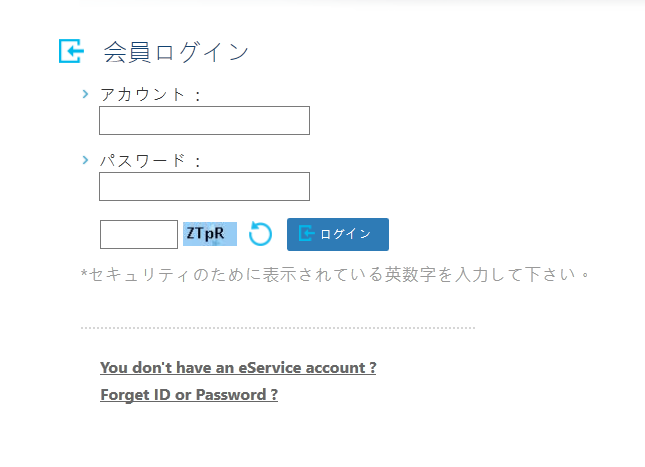Click the word "Password" in the forget link
This screenshot has width=645, height=467.
[231, 395]
